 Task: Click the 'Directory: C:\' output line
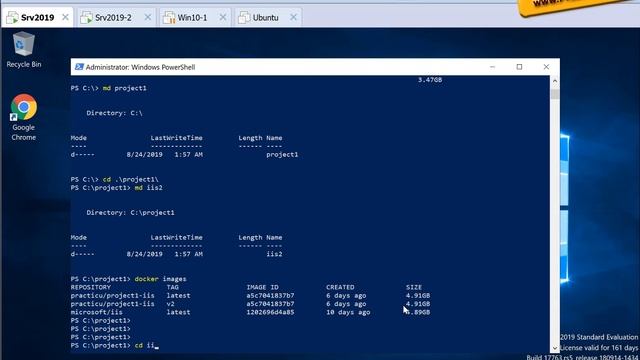tap(114, 113)
